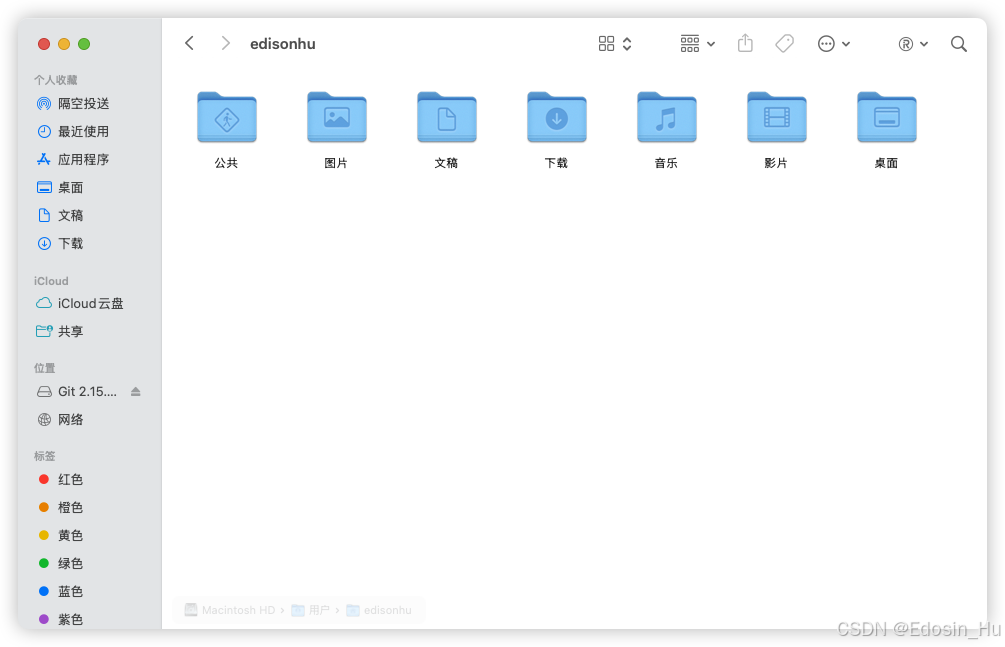
Task: Eject the Git 2.15 volume
Action: coord(135,392)
